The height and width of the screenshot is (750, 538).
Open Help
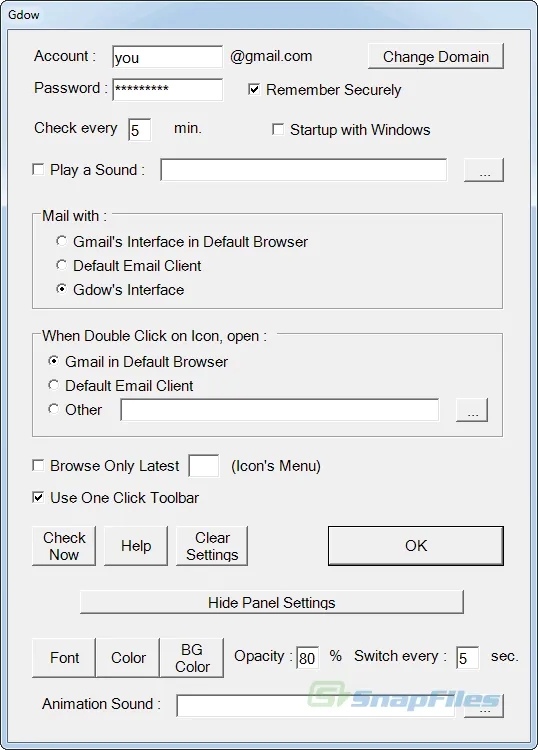(136, 546)
